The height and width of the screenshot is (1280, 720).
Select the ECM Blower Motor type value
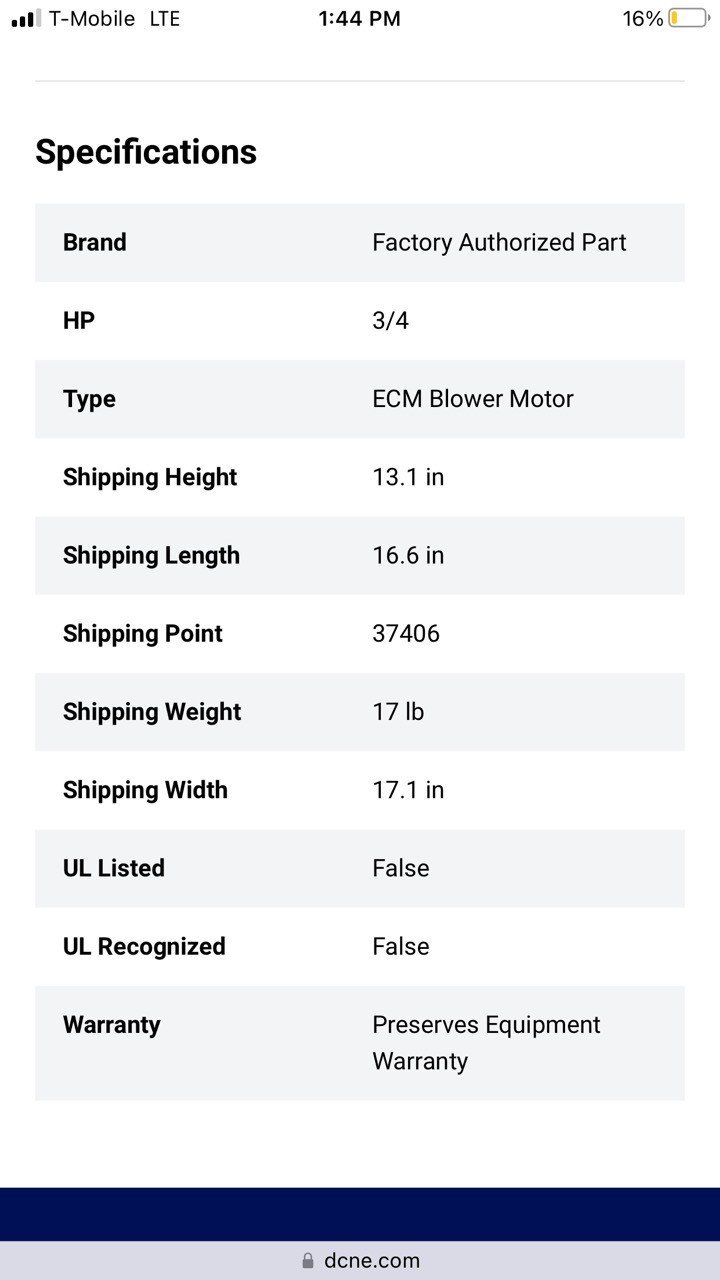click(473, 398)
